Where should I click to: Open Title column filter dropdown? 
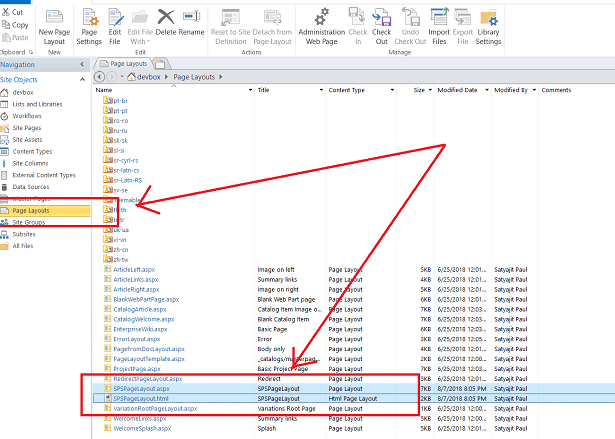[321, 90]
